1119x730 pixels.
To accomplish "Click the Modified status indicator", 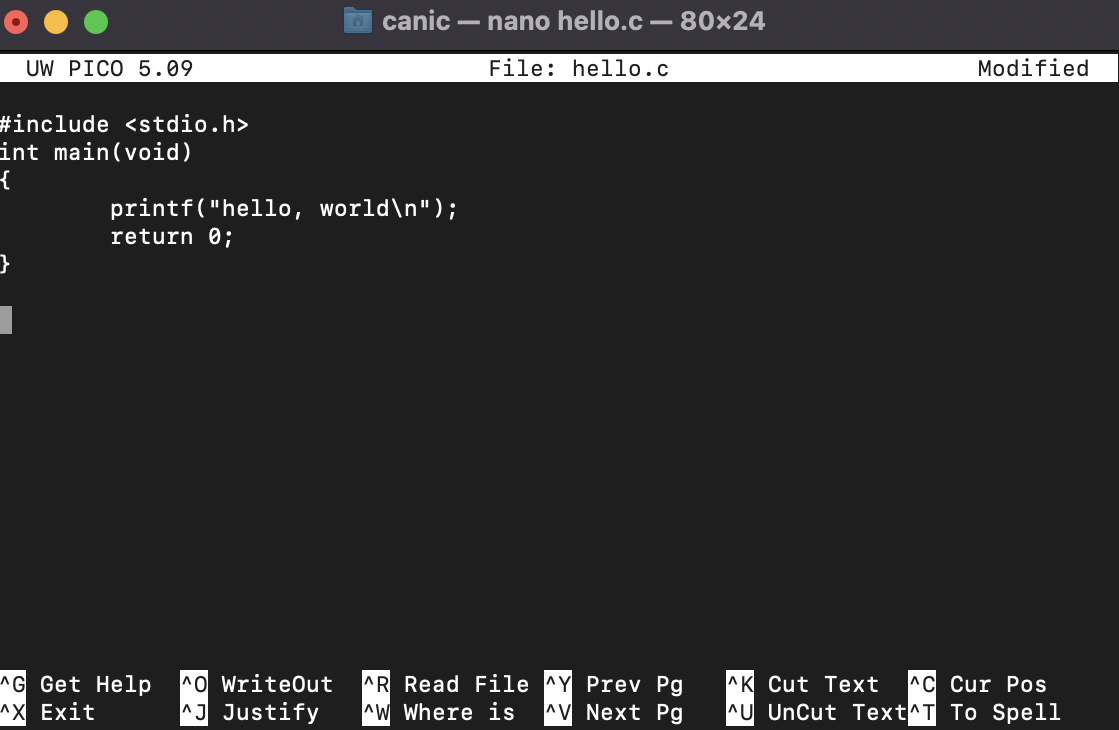I will point(1033,69).
